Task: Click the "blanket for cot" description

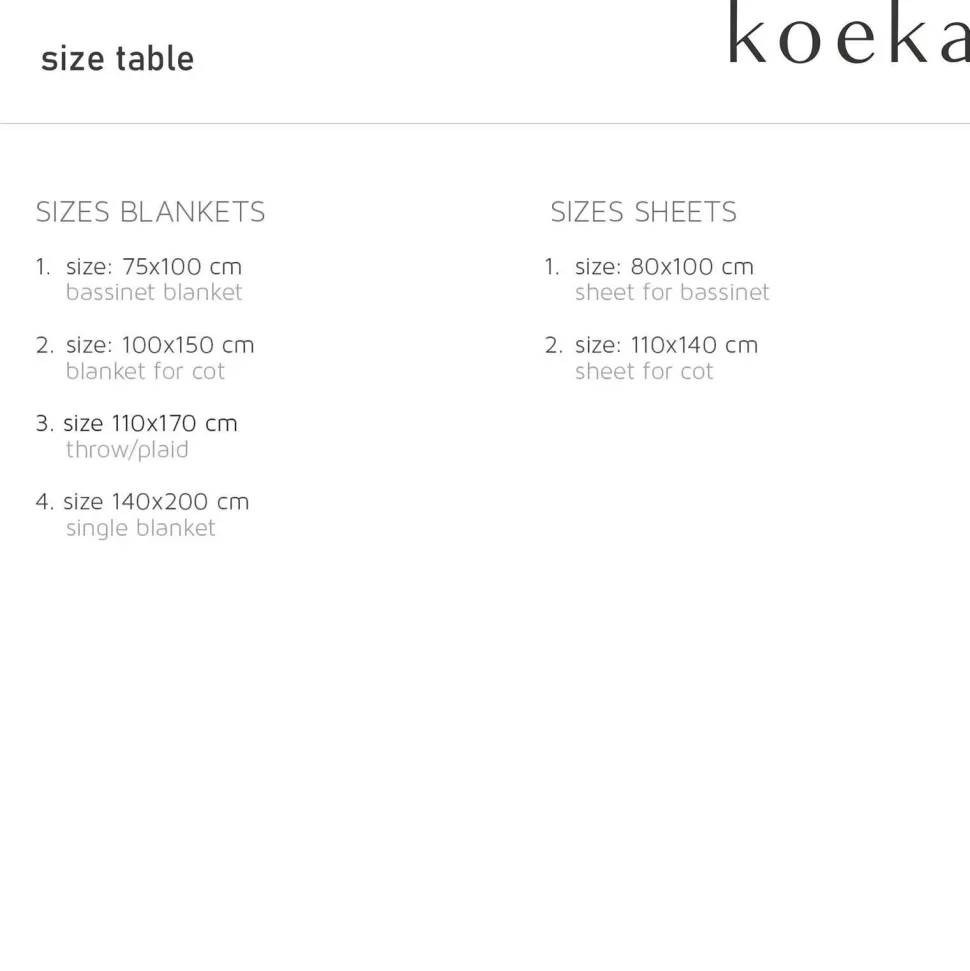Action: 145,371
